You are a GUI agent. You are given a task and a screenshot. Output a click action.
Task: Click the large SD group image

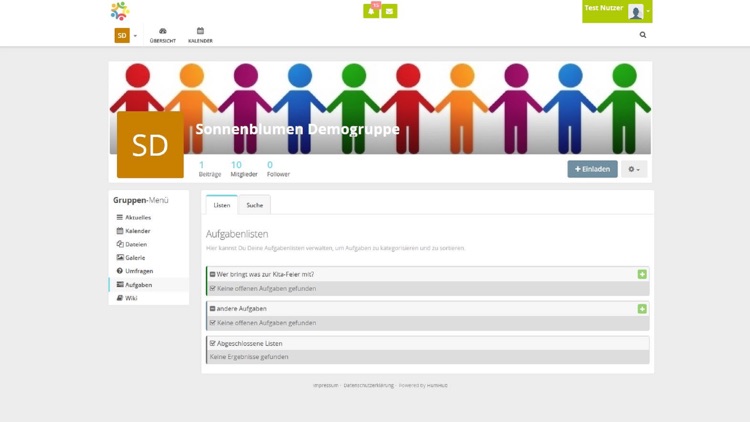[x=150, y=144]
